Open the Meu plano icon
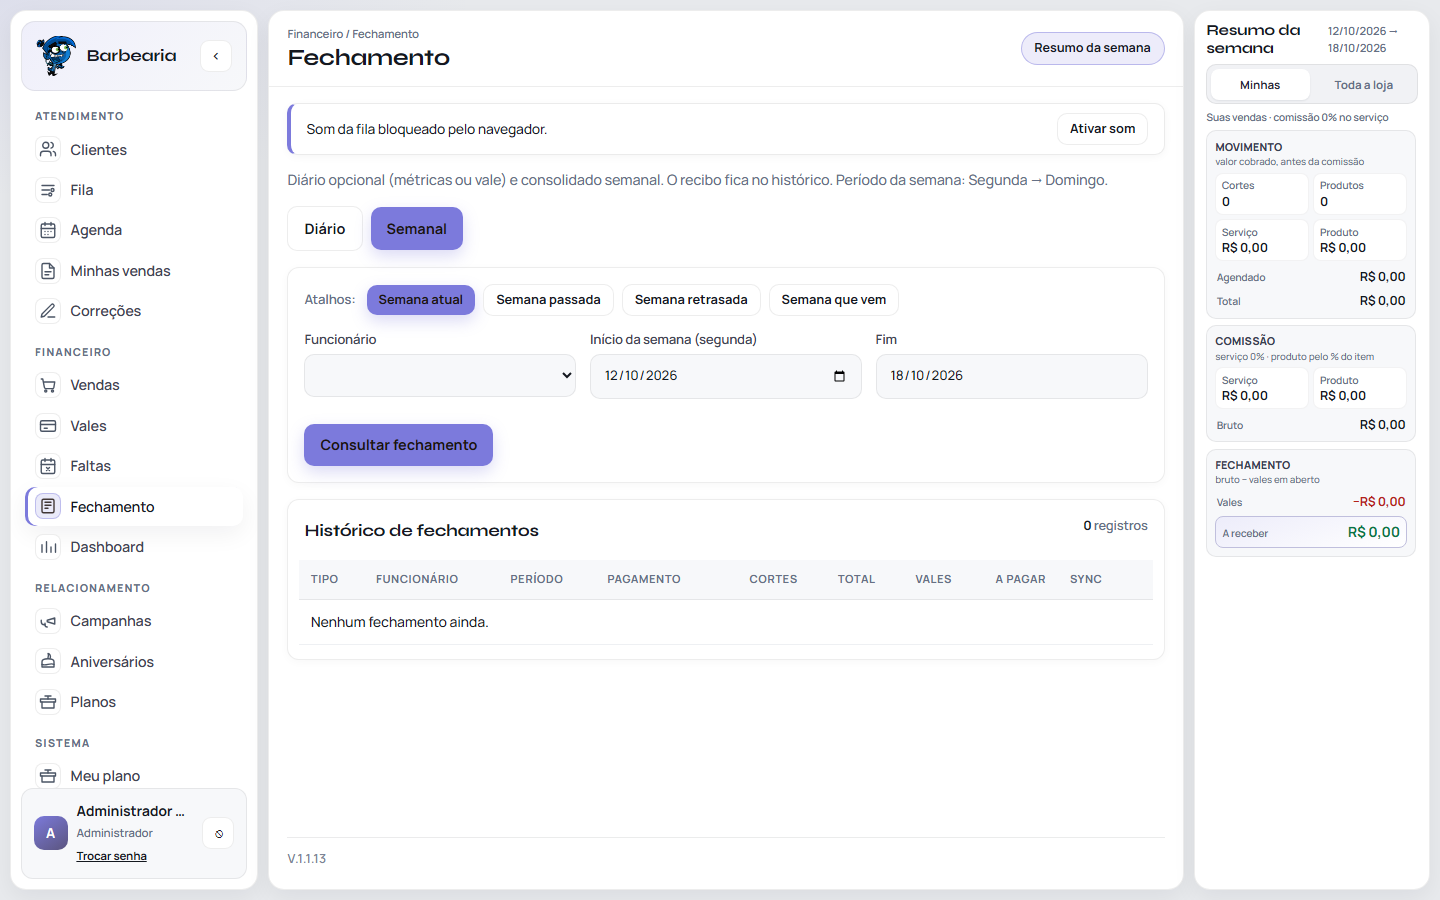The width and height of the screenshot is (1440, 900). click(48, 776)
